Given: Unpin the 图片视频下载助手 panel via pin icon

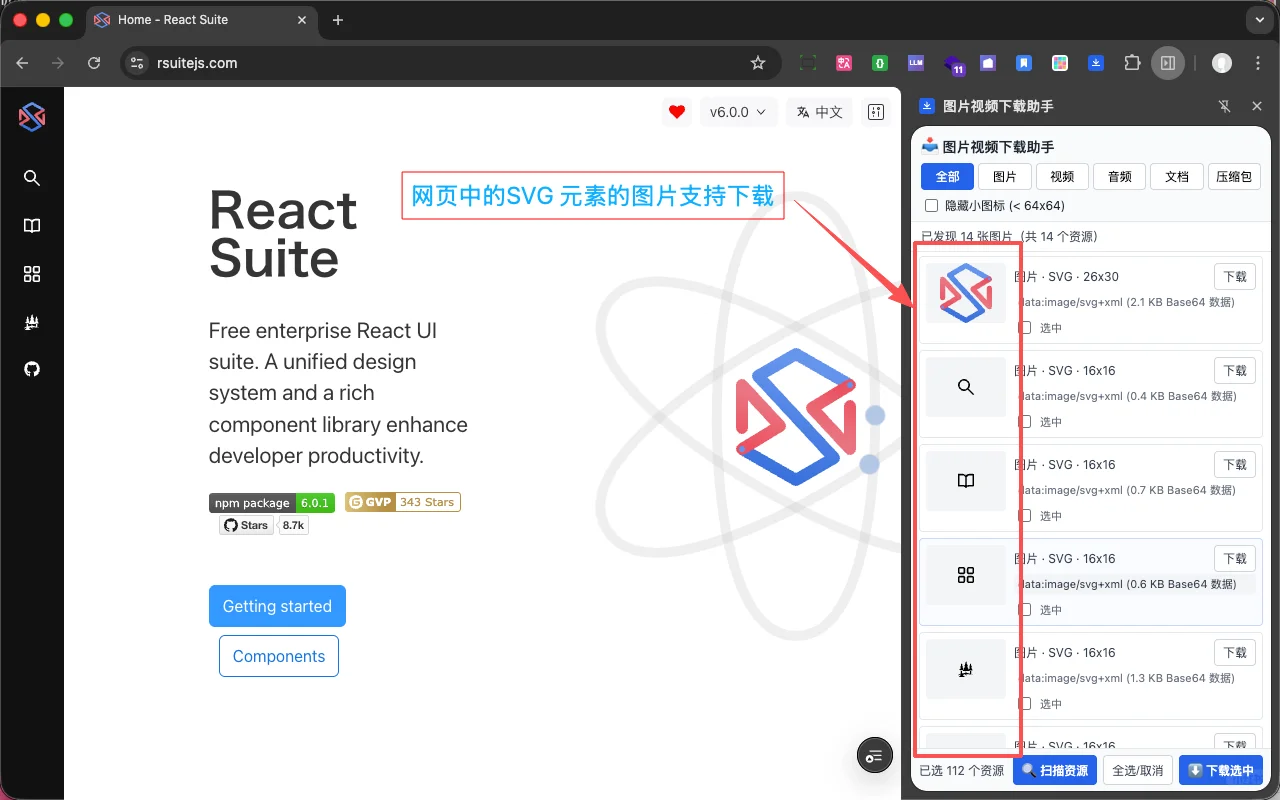Looking at the screenshot, I should 1223,106.
